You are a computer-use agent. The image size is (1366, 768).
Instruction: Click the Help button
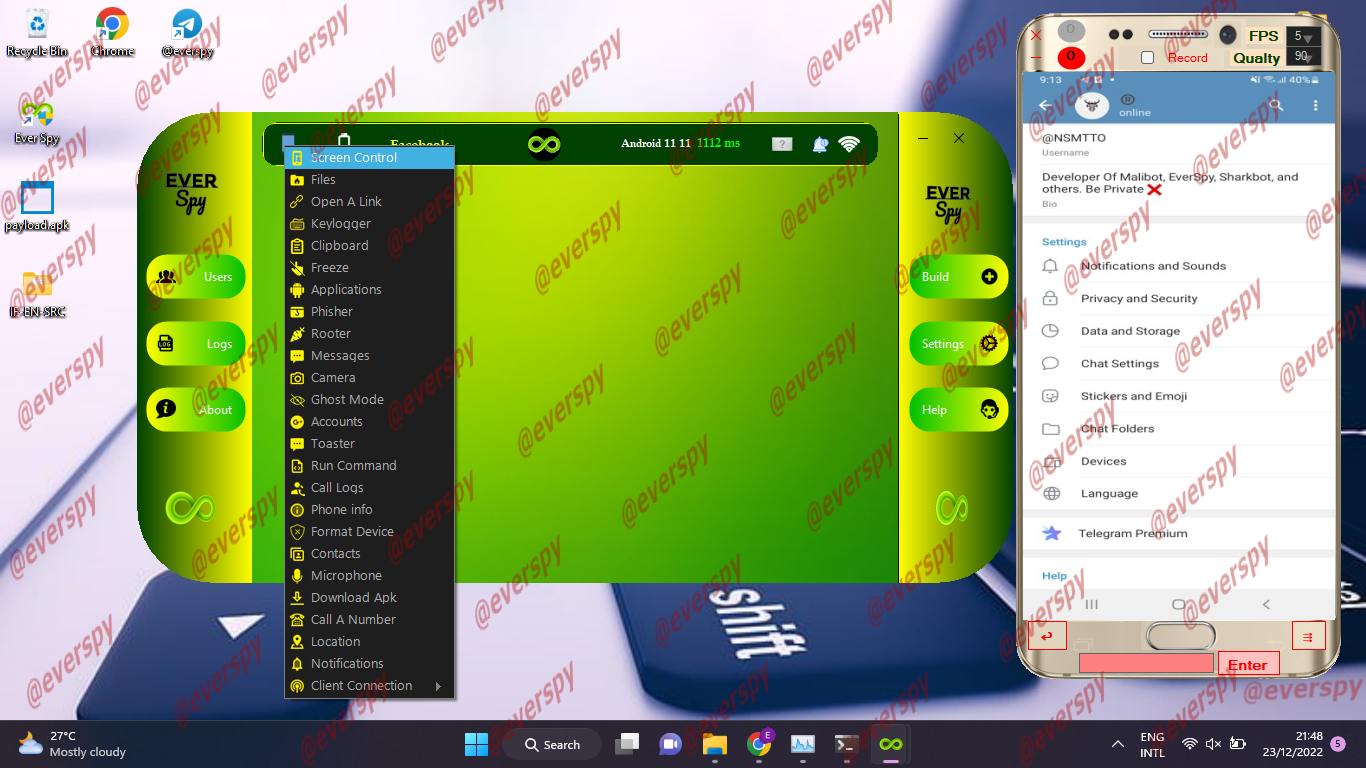click(959, 410)
